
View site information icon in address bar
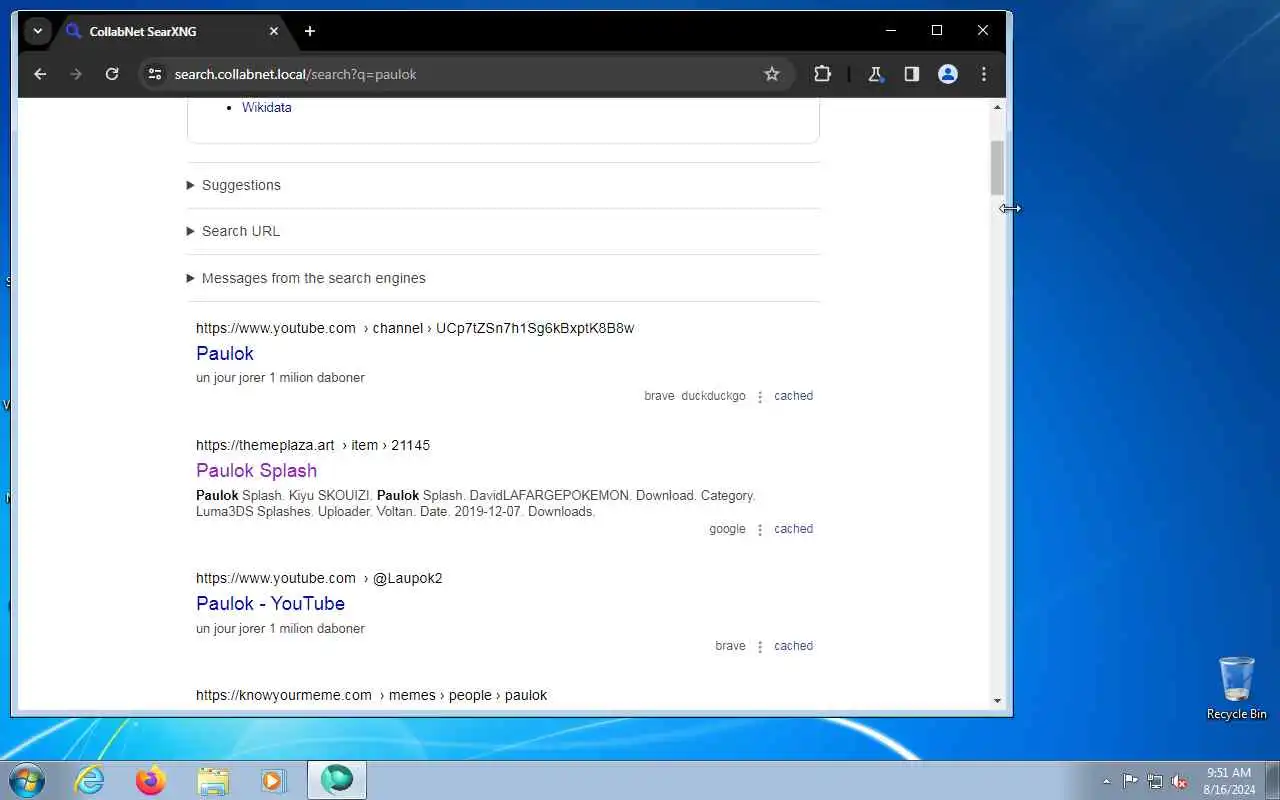click(153, 74)
